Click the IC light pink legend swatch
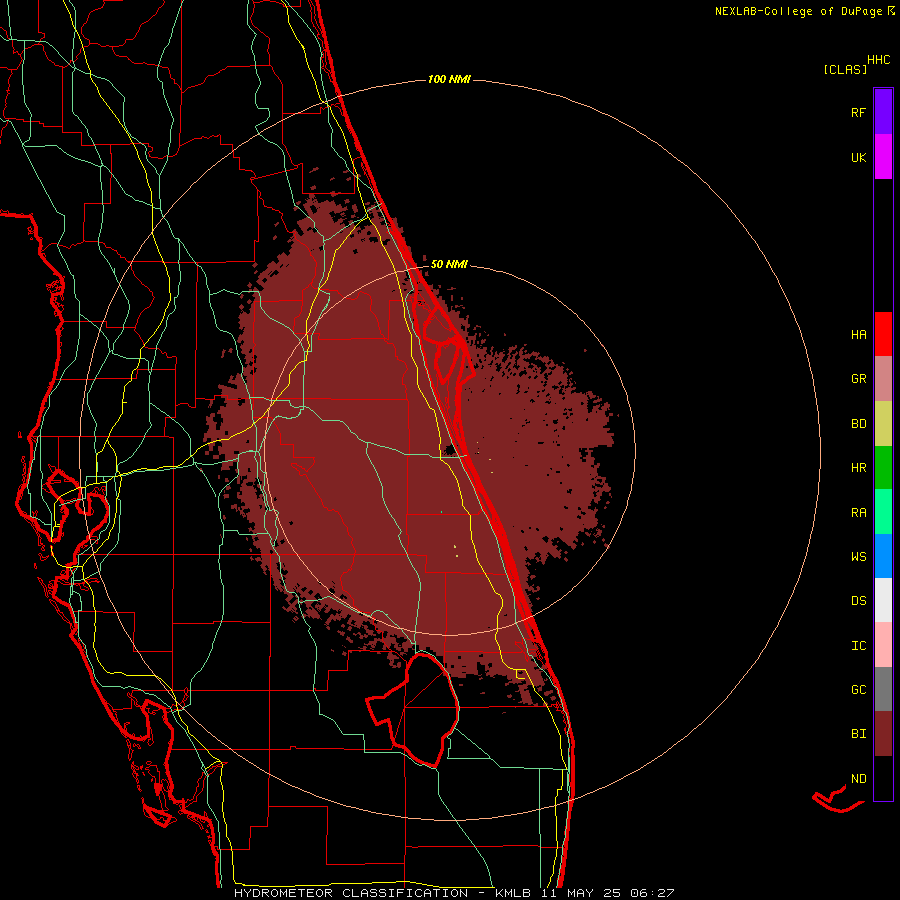The image size is (900, 900). tap(883, 645)
